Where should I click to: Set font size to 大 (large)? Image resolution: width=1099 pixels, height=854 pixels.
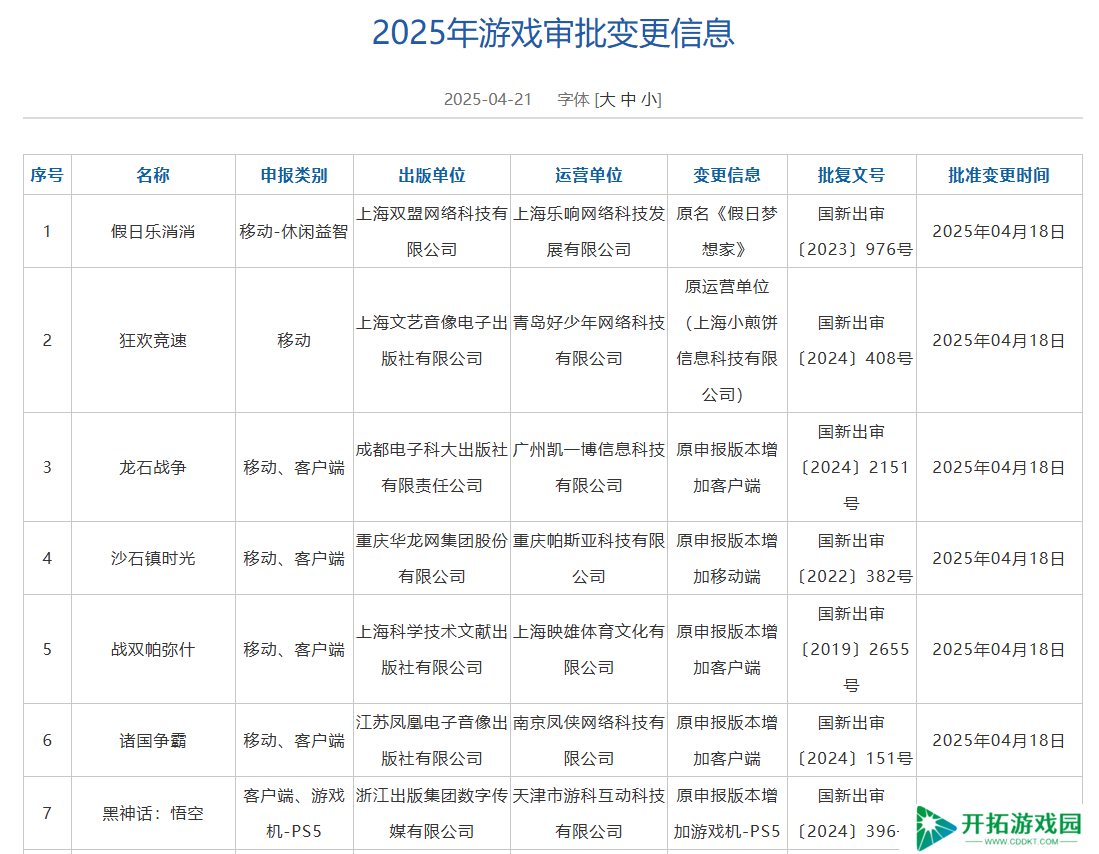(x=607, y=100)
